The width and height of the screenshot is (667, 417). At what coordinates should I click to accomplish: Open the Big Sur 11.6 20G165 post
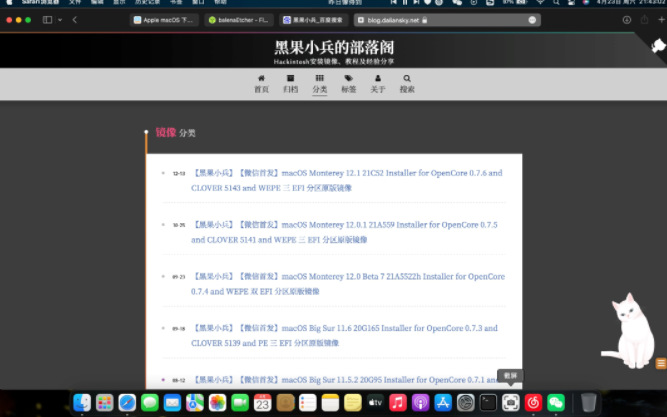click(344, 335)
